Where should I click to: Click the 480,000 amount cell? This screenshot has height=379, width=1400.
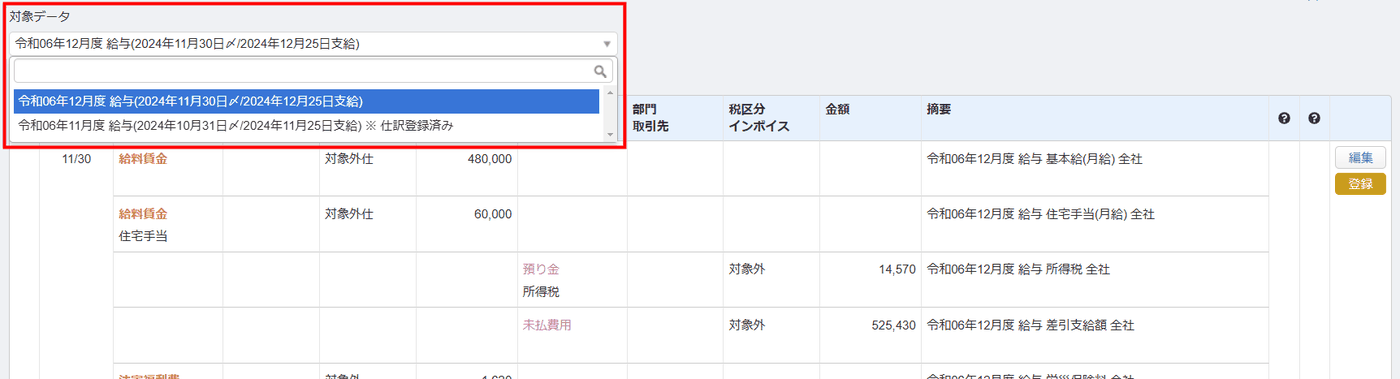(489, 159)
